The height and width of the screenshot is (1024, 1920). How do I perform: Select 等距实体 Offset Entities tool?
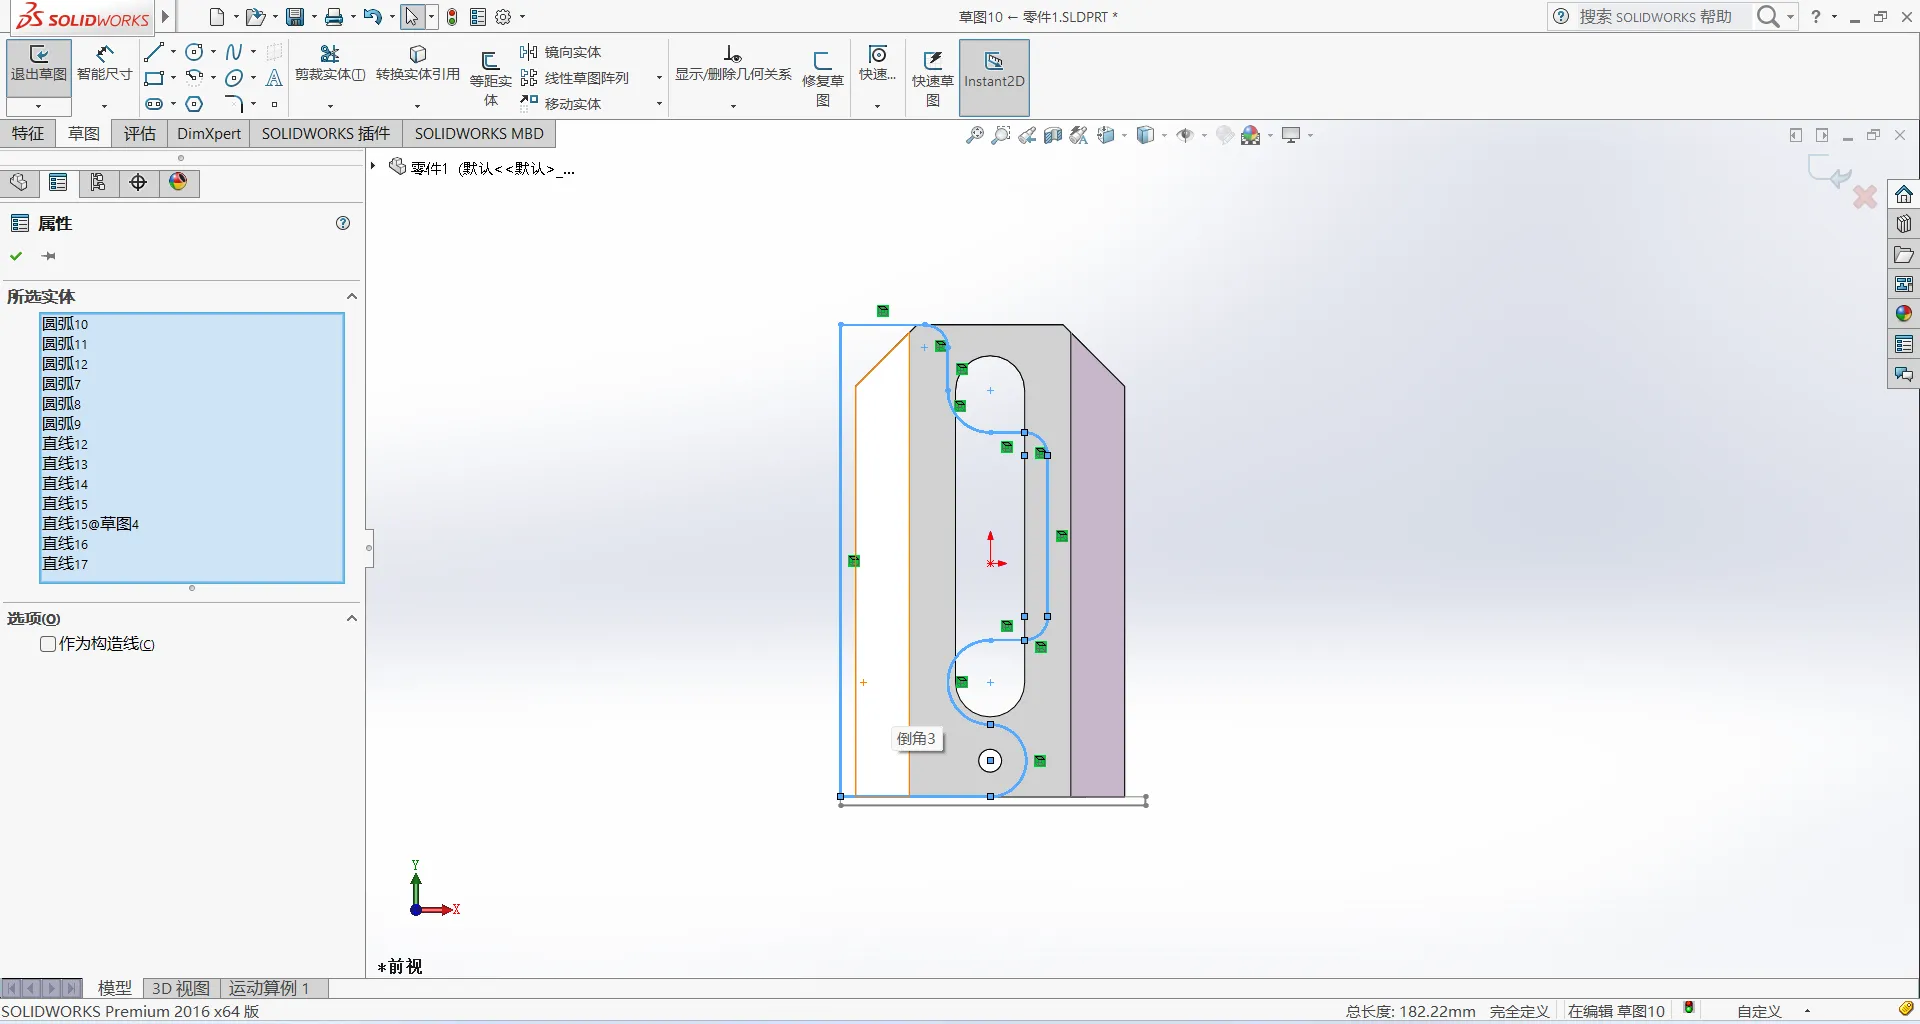tap(491, 78)
